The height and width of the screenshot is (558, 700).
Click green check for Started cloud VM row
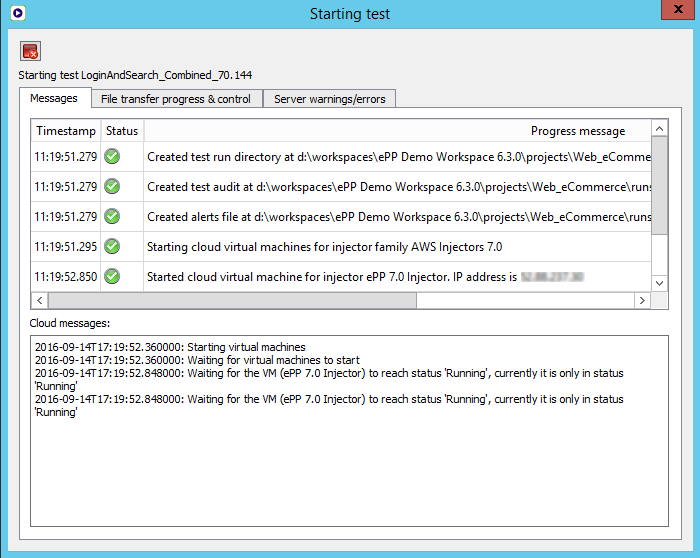(x=112, y=276)
